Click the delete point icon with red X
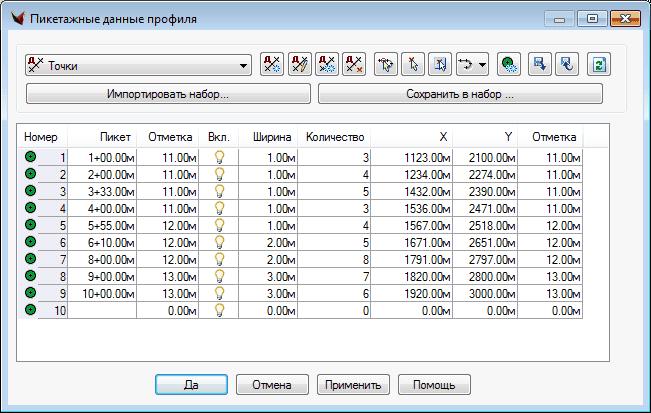 point(353,66)
